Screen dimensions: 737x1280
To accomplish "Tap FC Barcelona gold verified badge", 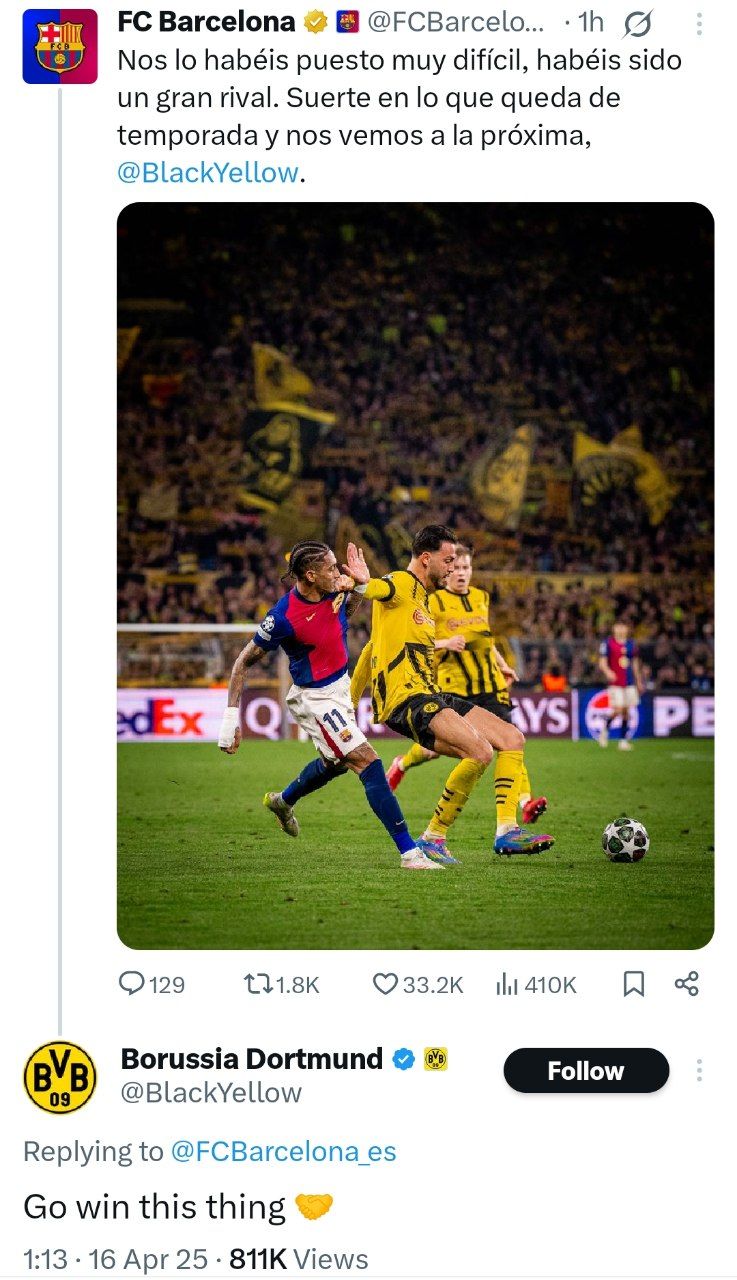I will pos(316,21).
